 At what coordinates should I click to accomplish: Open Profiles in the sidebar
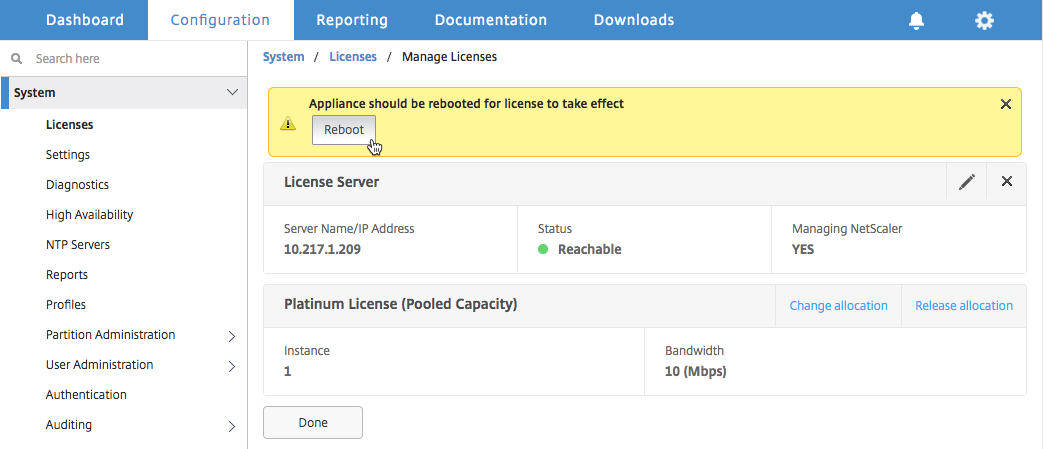click(66, 304)
